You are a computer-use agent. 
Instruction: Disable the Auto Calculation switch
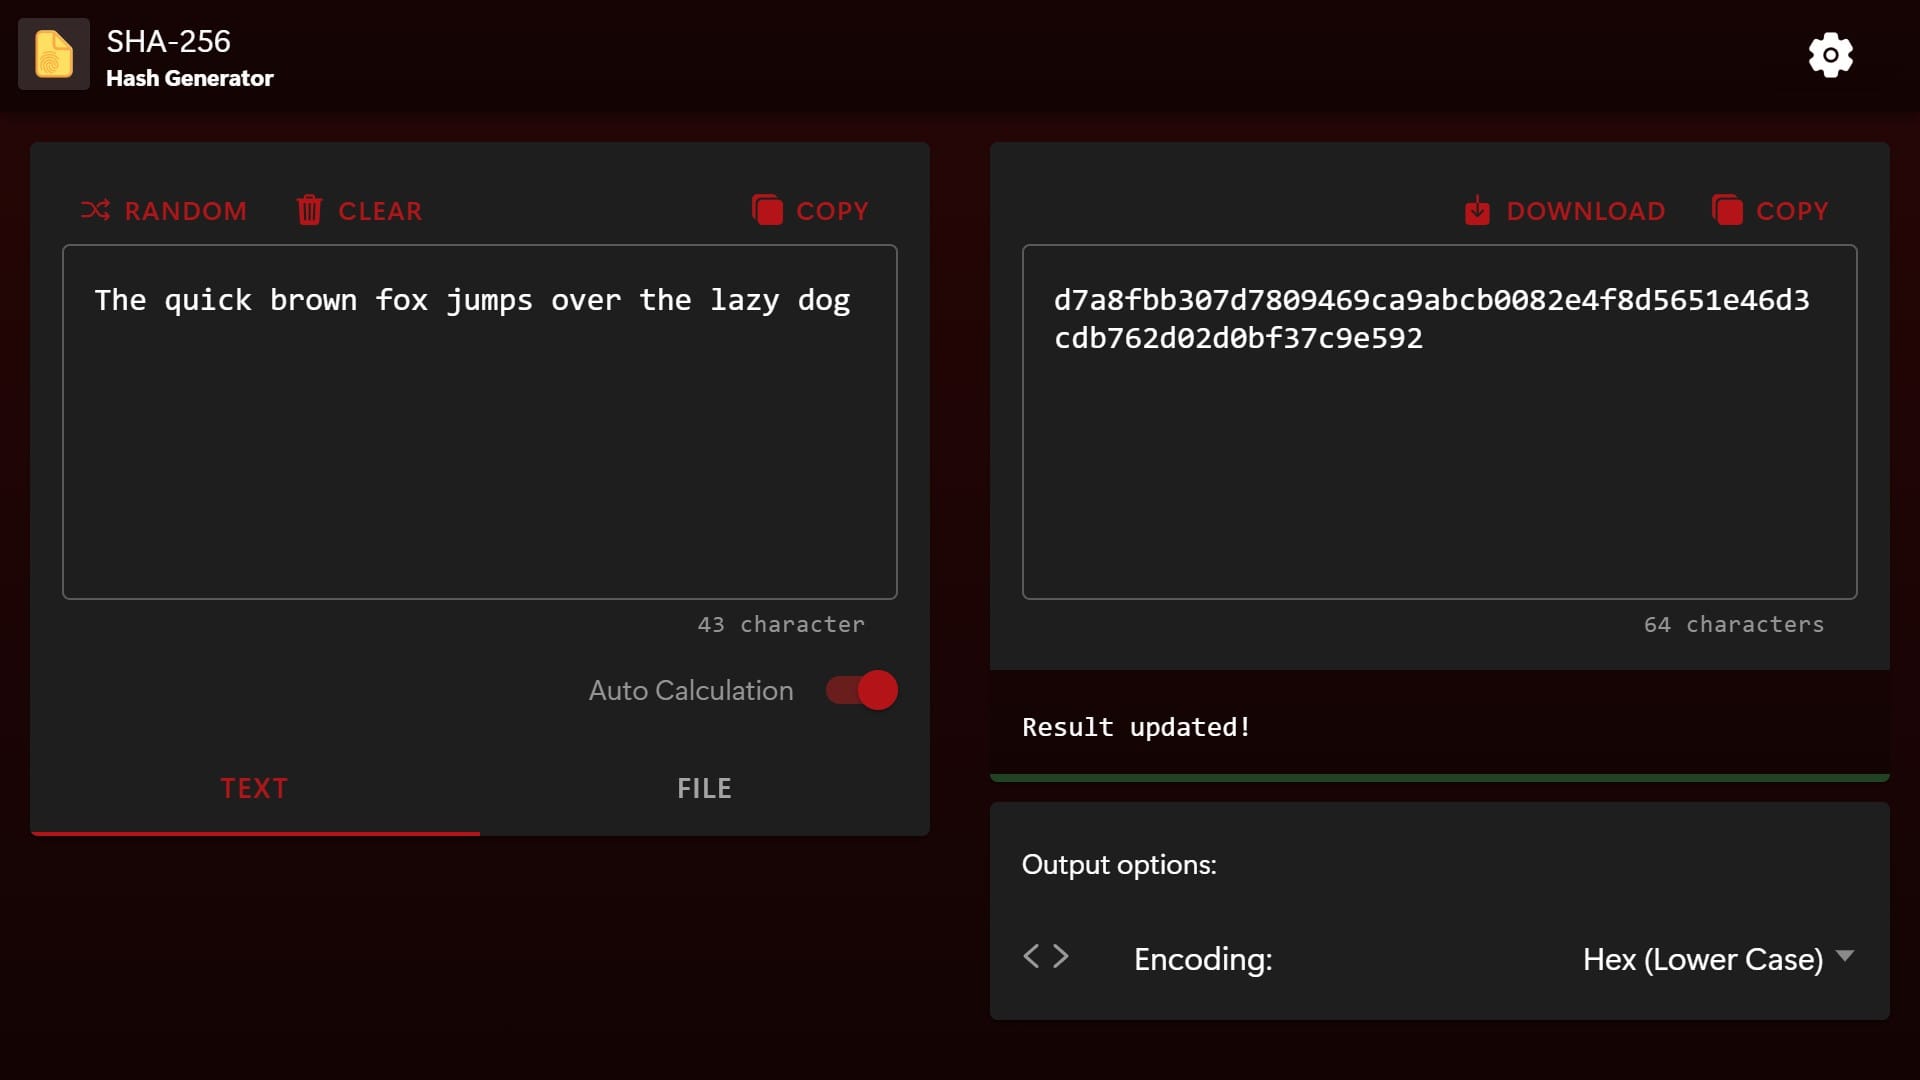point(862,690)
